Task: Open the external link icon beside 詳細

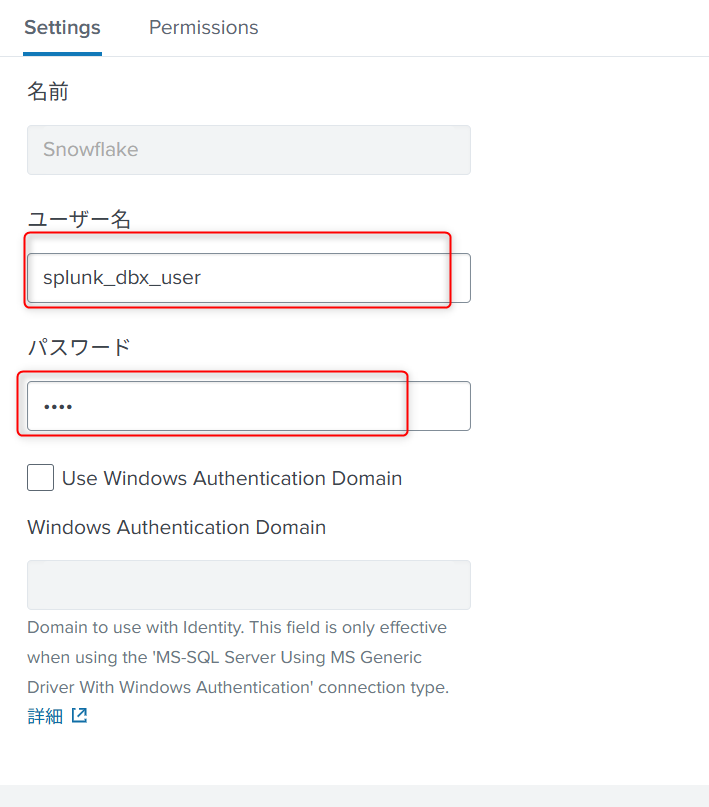Action: [x=79, y=716]
